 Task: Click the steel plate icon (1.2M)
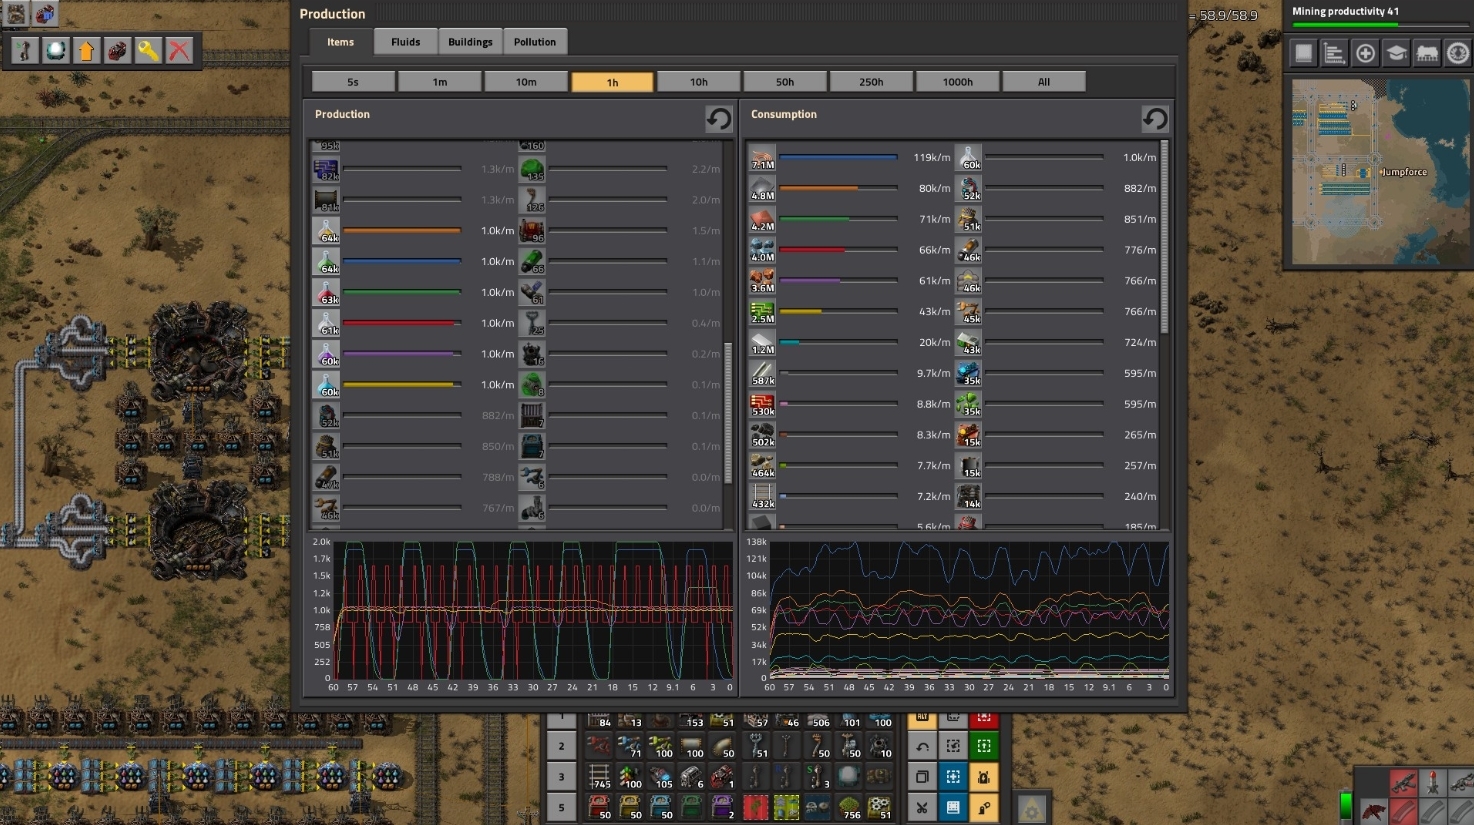pos(762,343)
